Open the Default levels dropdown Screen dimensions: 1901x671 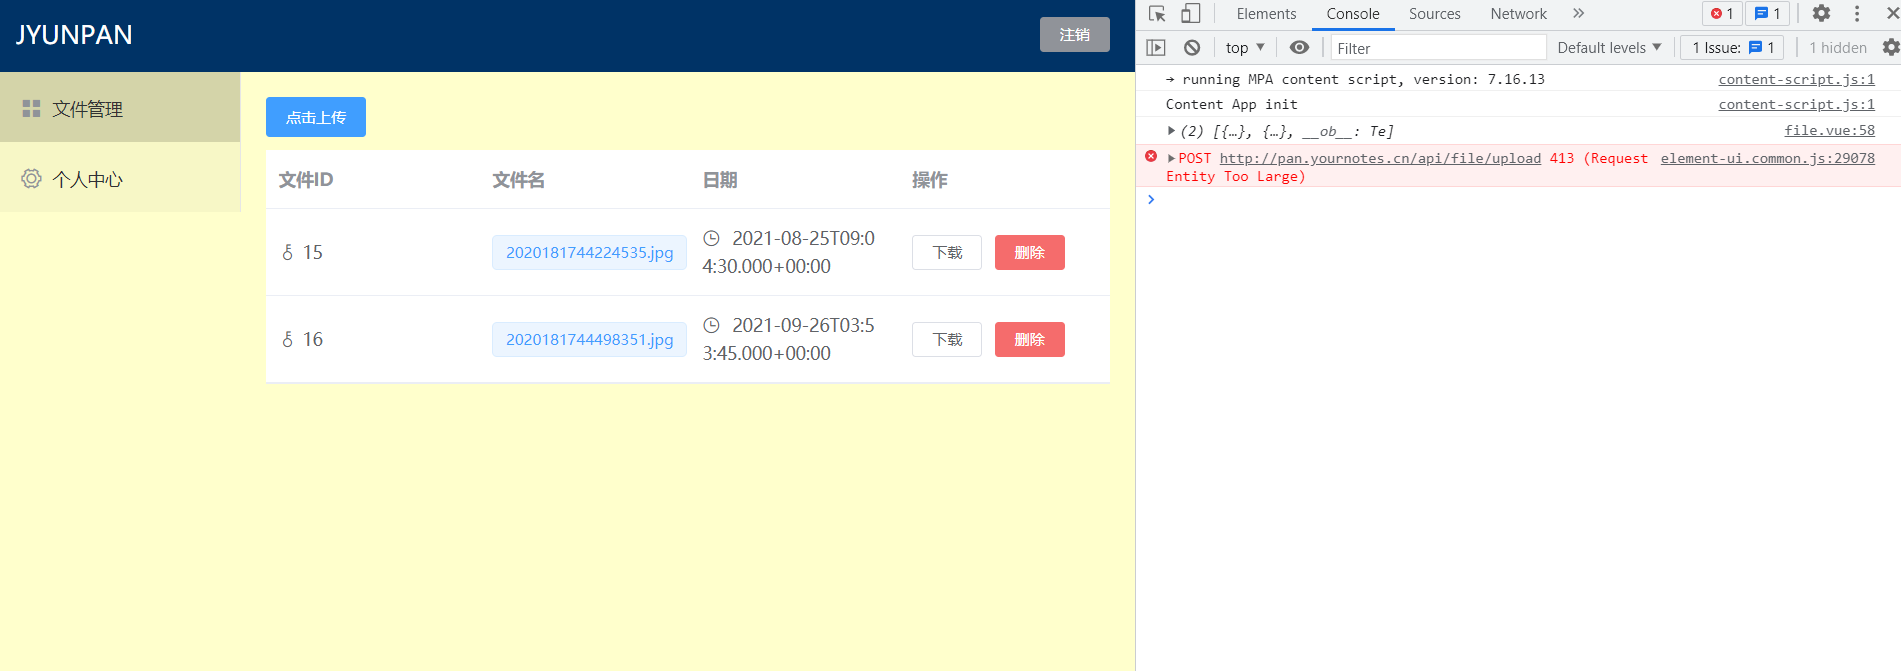(1609, 48)
